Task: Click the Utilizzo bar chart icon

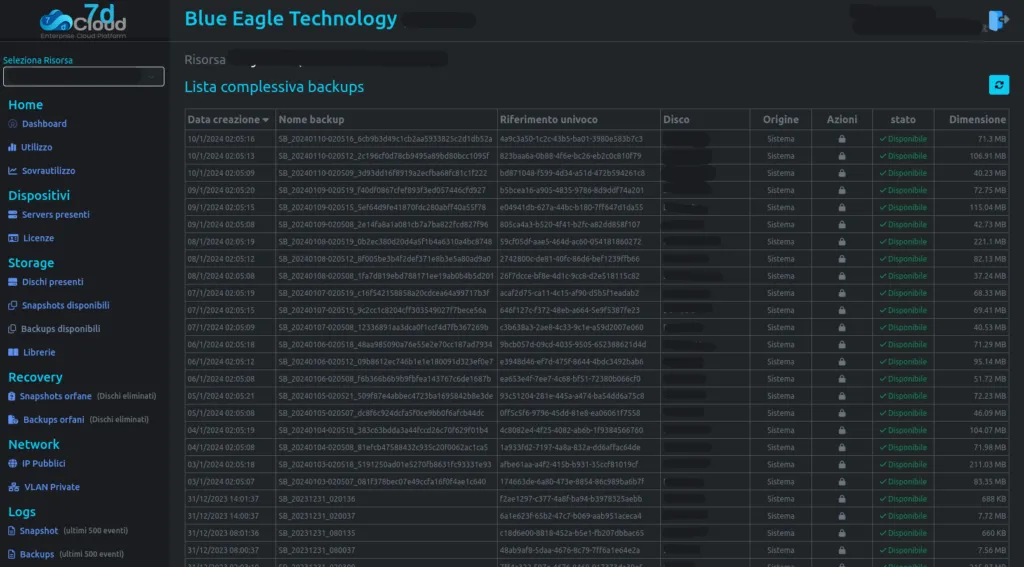Action: (x=12, y=147)
